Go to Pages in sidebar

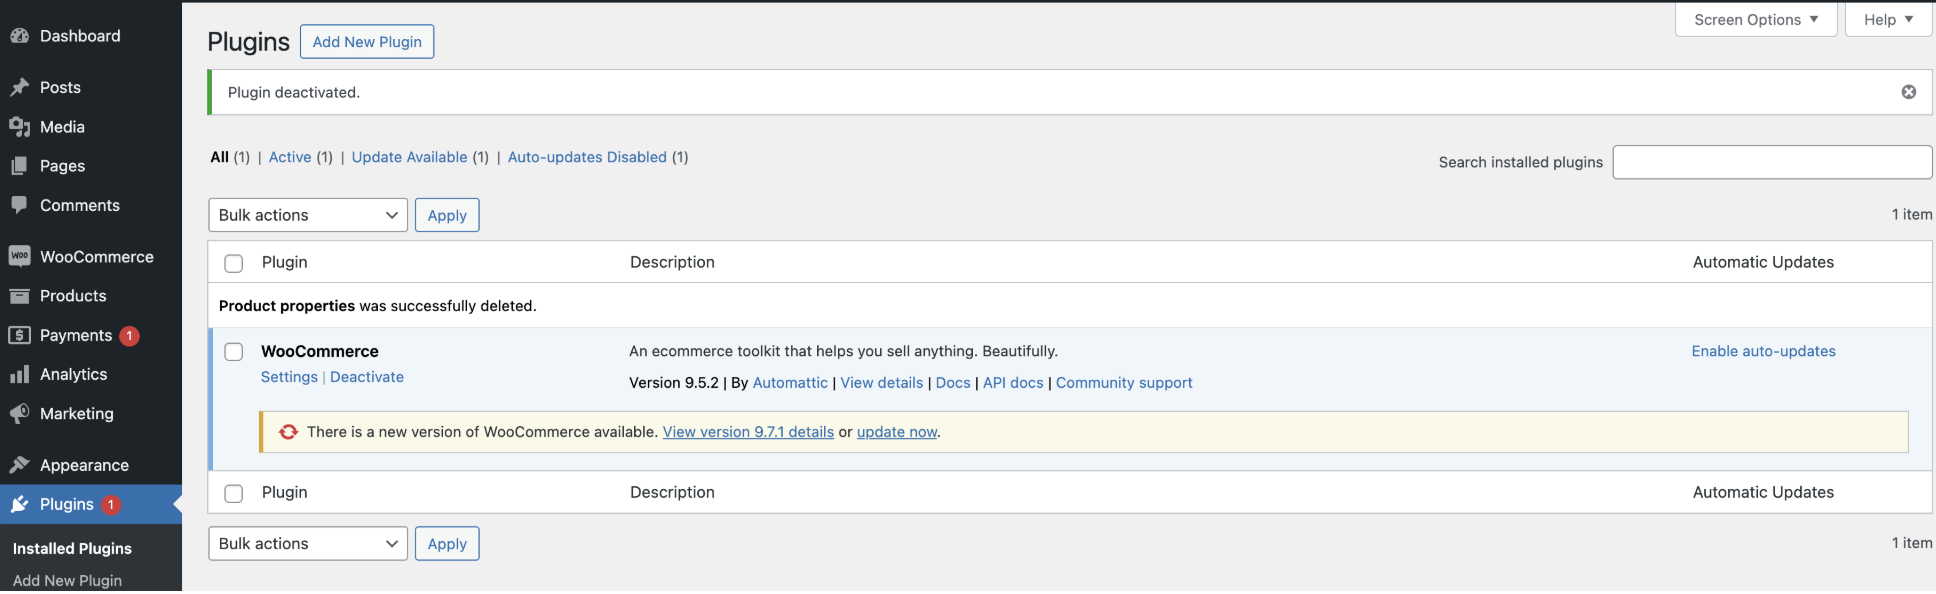click(62, 166)
